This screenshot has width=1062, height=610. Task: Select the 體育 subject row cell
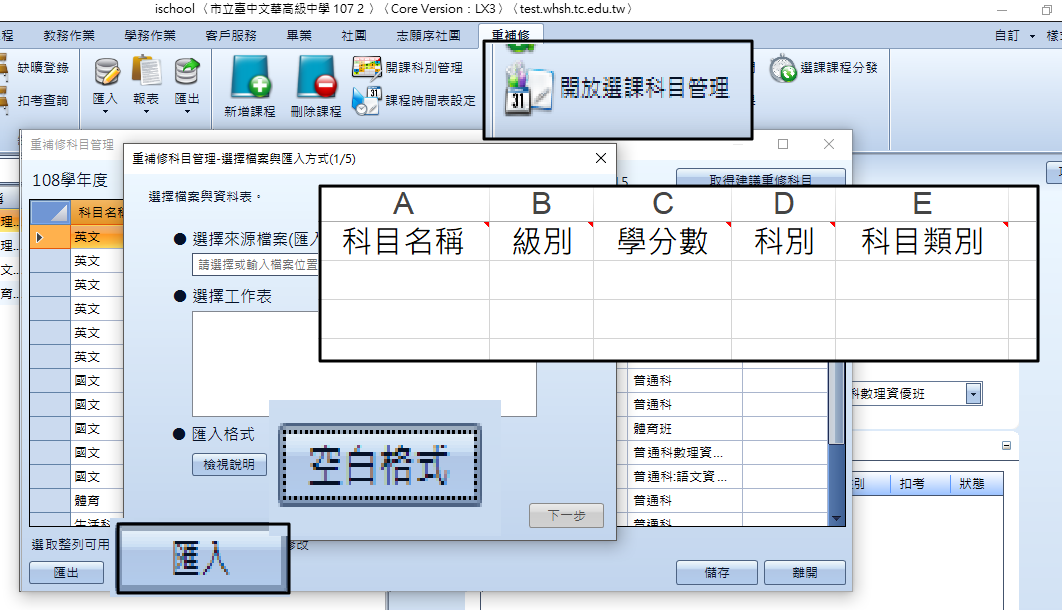click(97, 500)
